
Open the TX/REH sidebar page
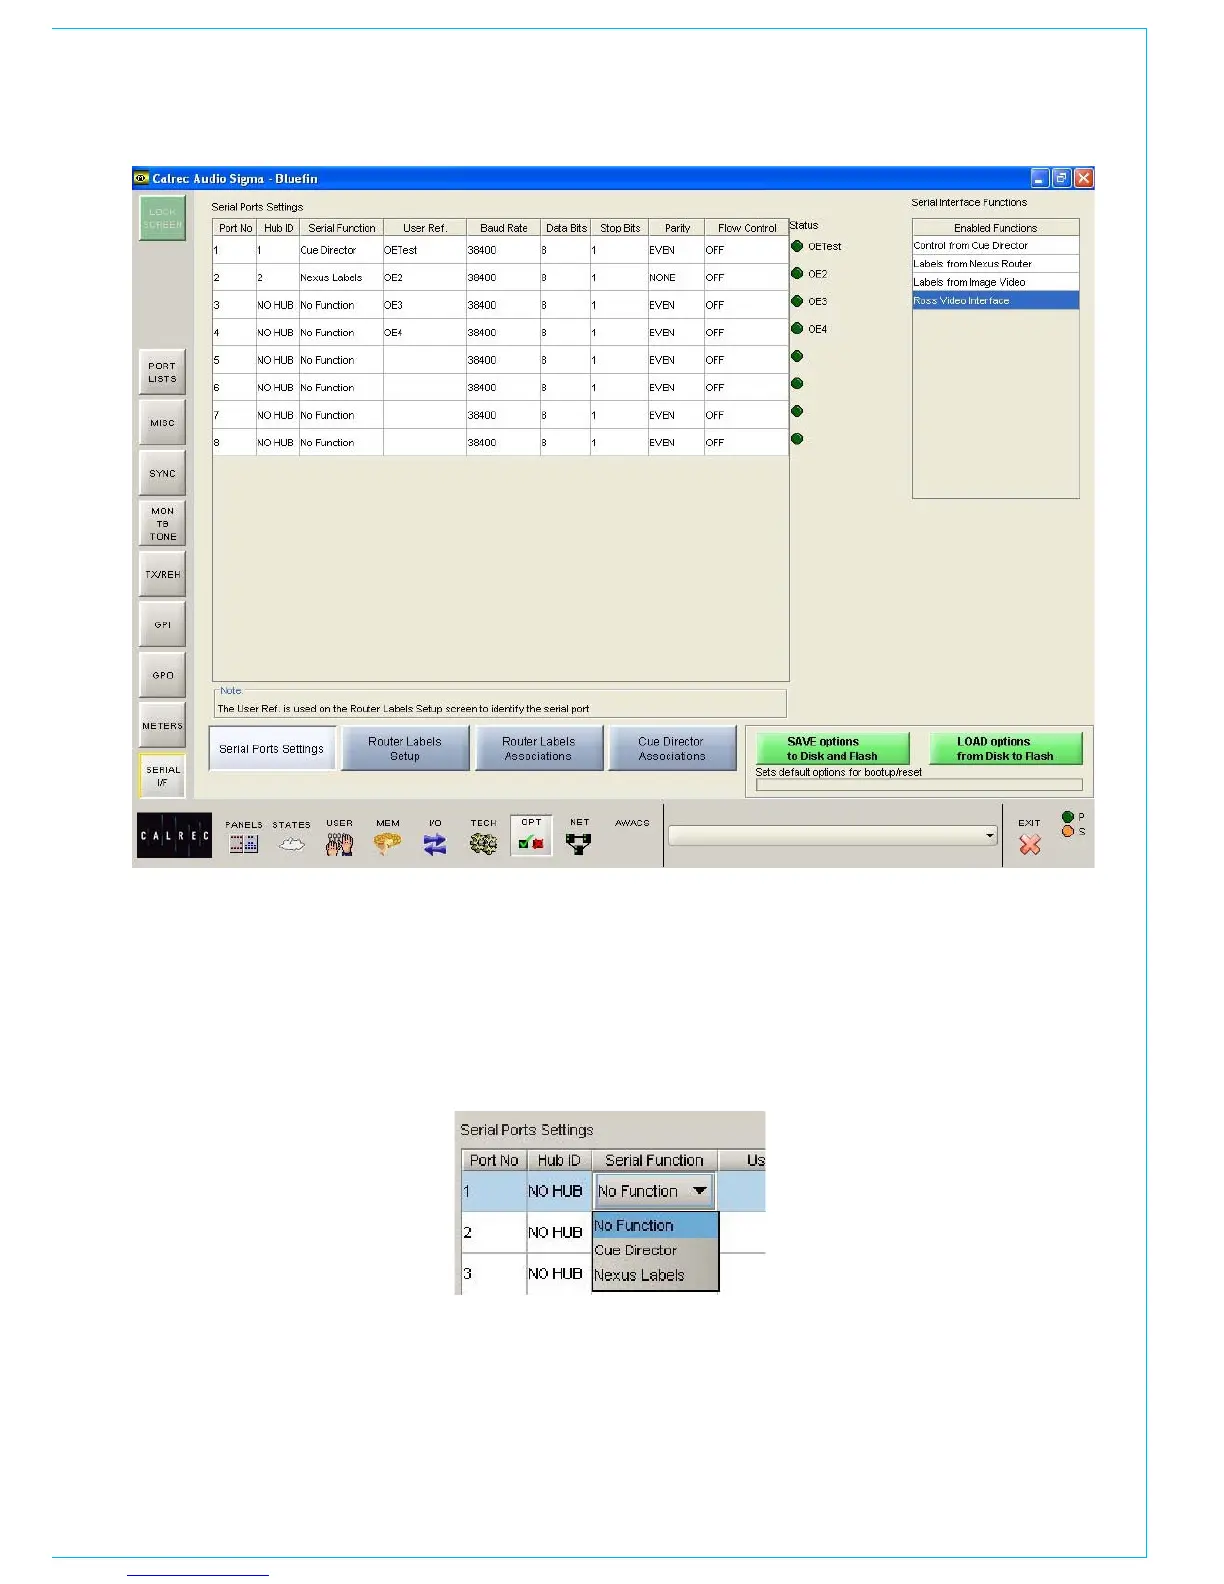[162, 574]
